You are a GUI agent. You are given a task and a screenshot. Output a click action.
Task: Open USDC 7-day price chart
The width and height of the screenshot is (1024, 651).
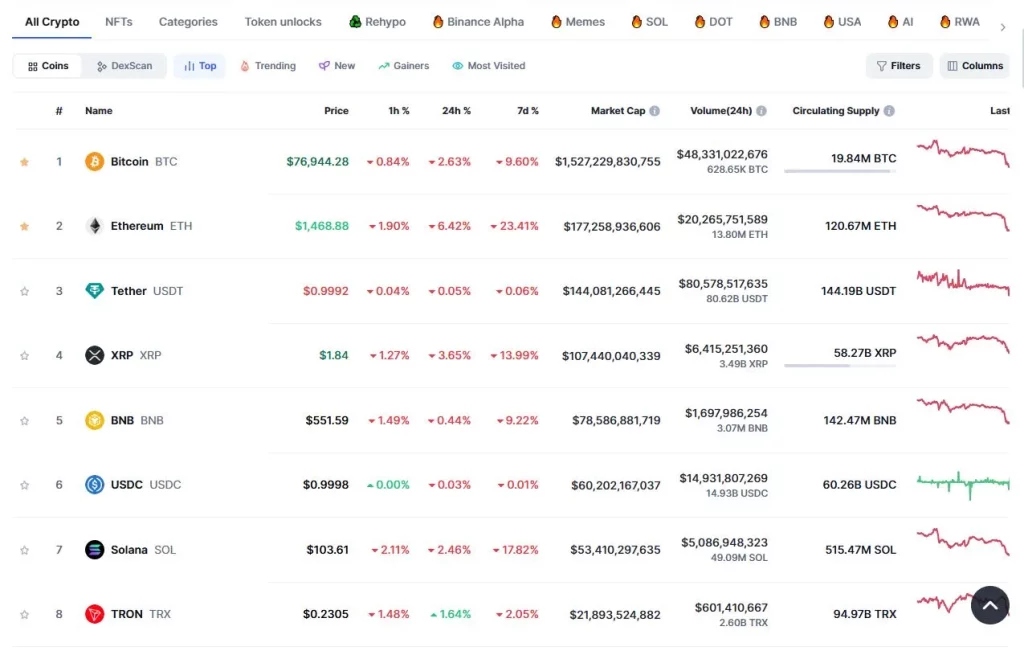[x=963, y=484]
